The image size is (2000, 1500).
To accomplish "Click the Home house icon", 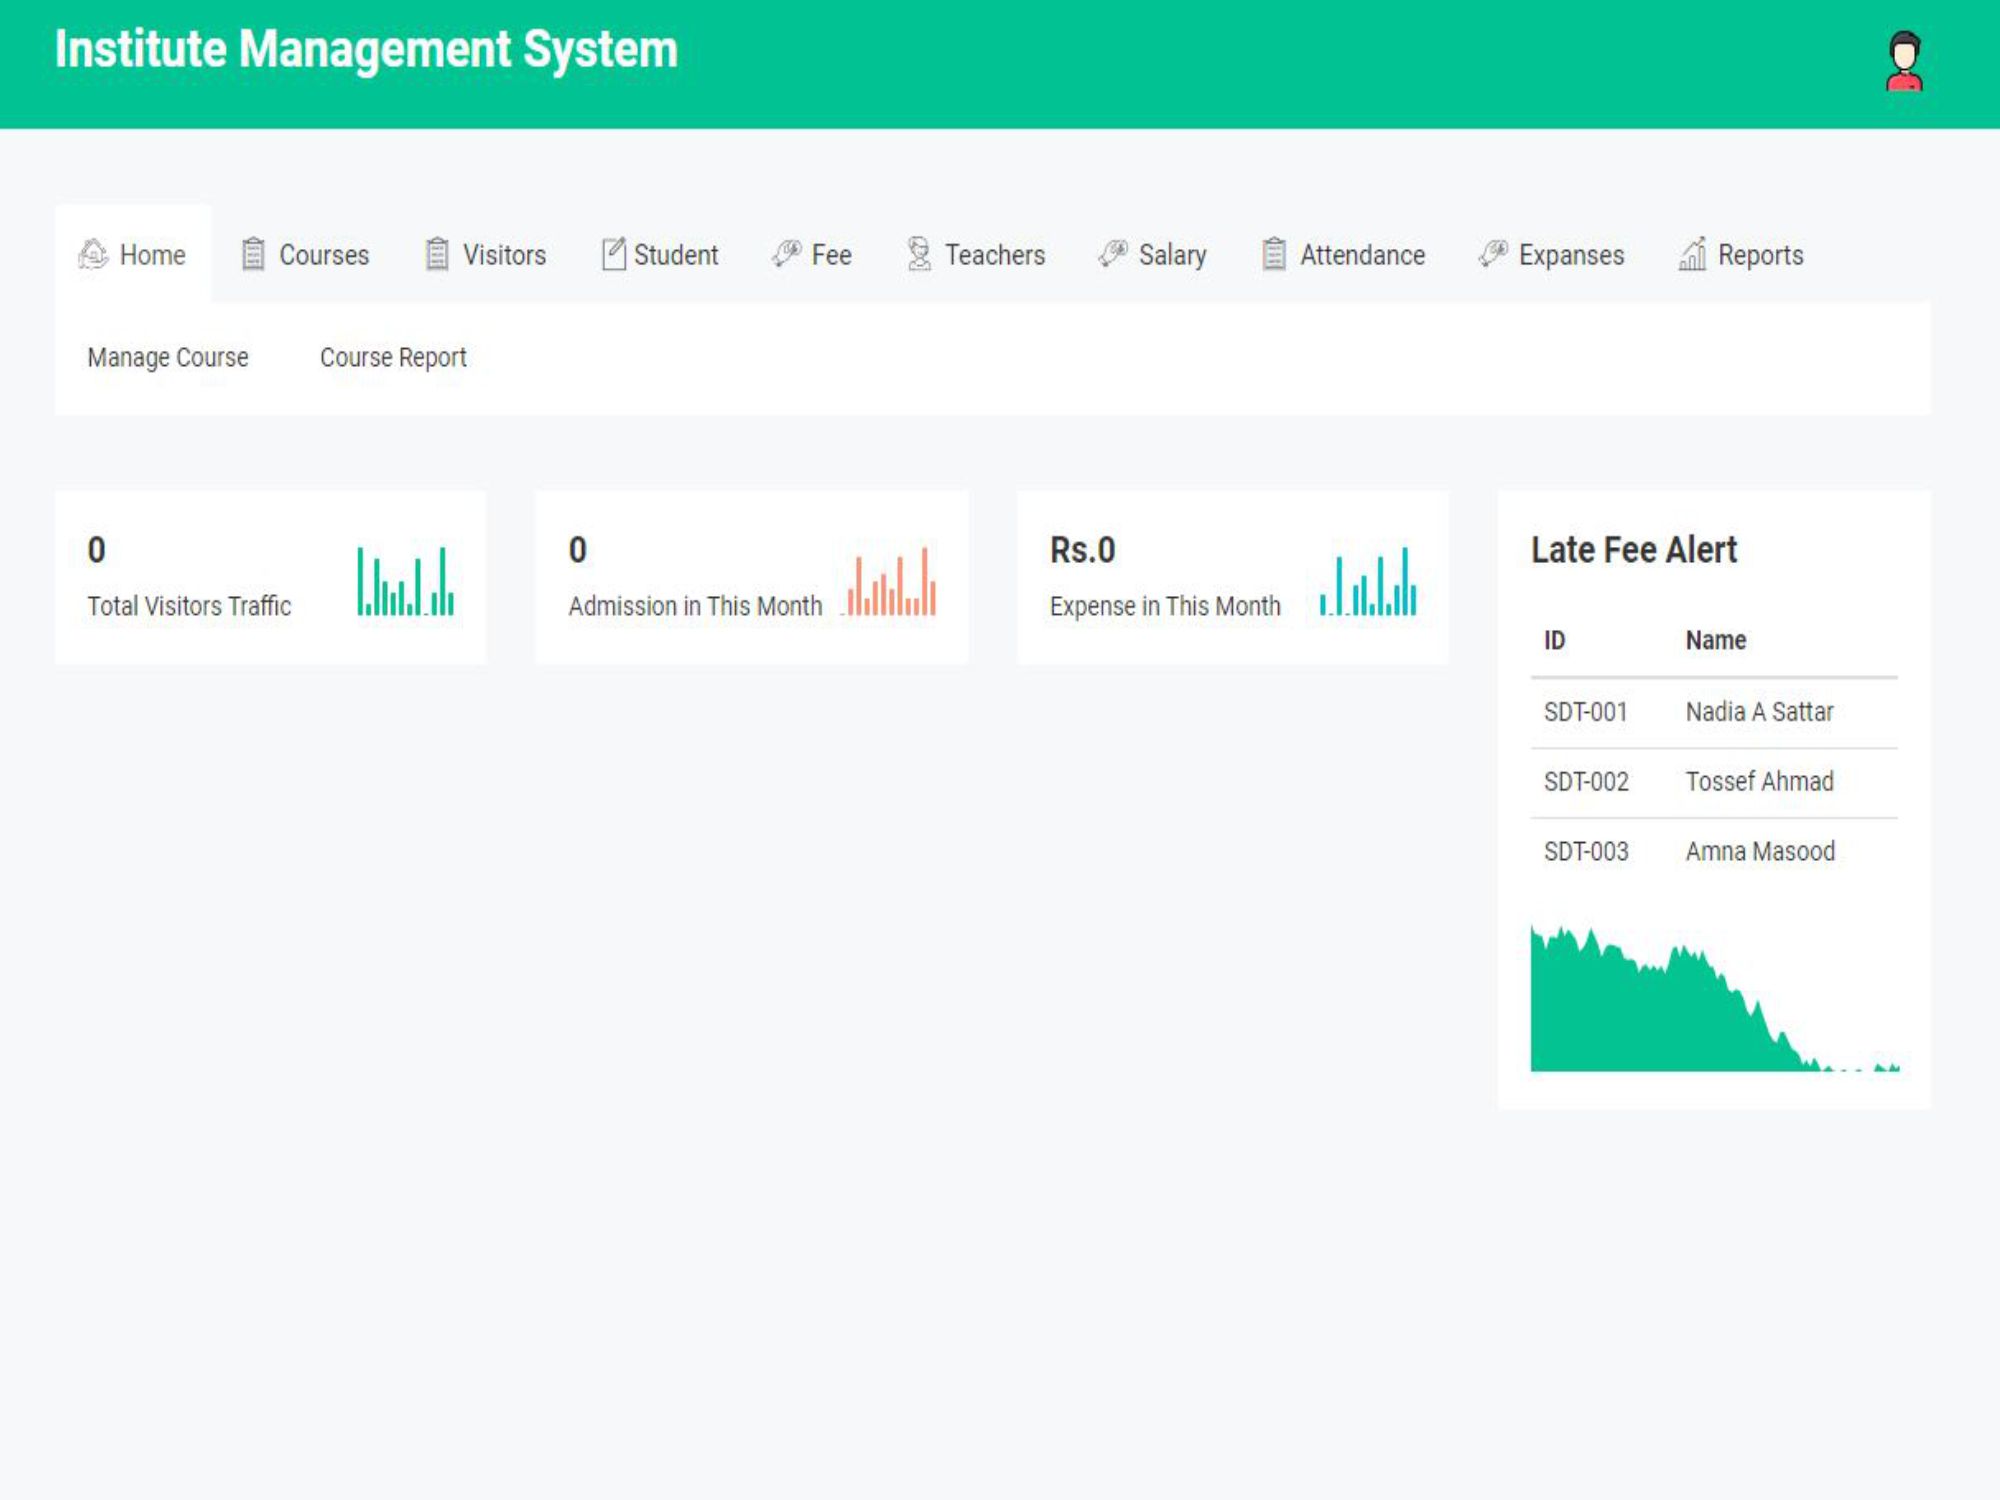I will (93, 255).
